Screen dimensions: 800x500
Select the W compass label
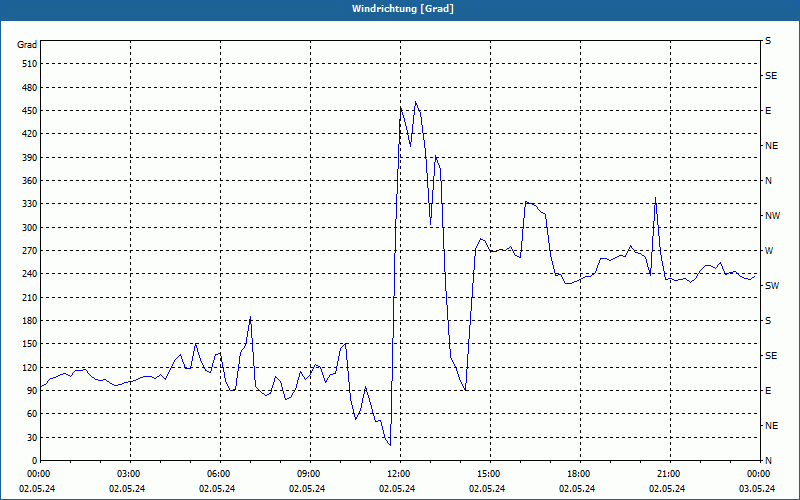(769, 251)
